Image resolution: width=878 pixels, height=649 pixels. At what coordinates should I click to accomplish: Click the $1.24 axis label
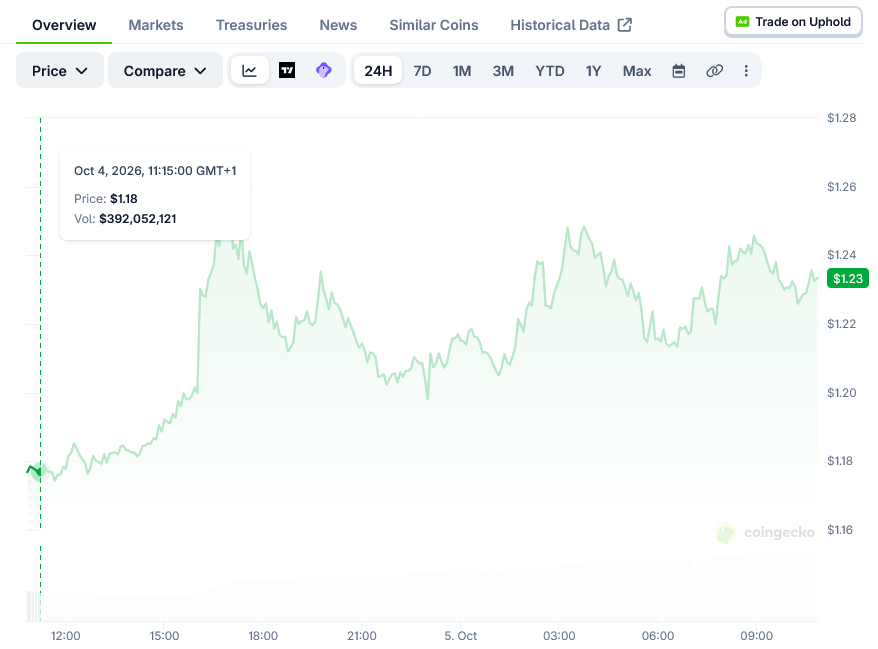coord(842,255)
